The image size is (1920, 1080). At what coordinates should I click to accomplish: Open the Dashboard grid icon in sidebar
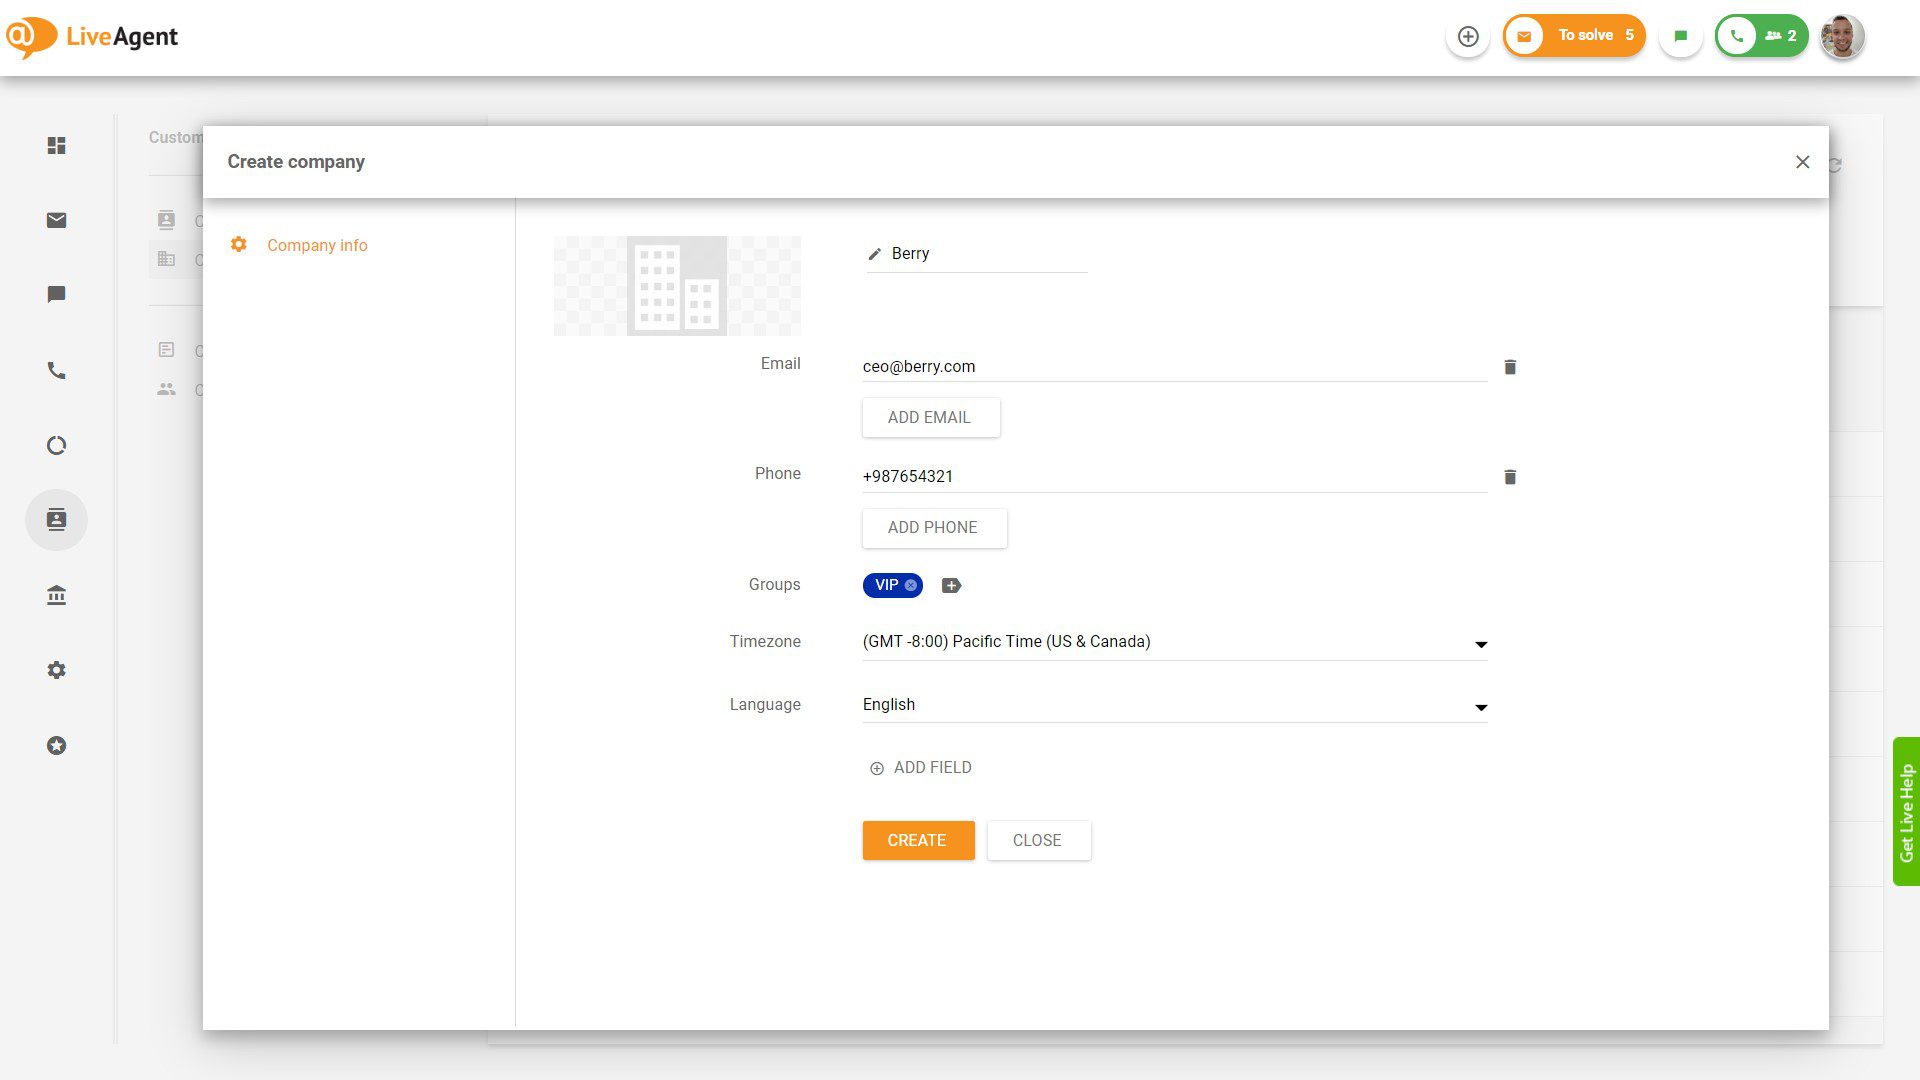[57, 146]
